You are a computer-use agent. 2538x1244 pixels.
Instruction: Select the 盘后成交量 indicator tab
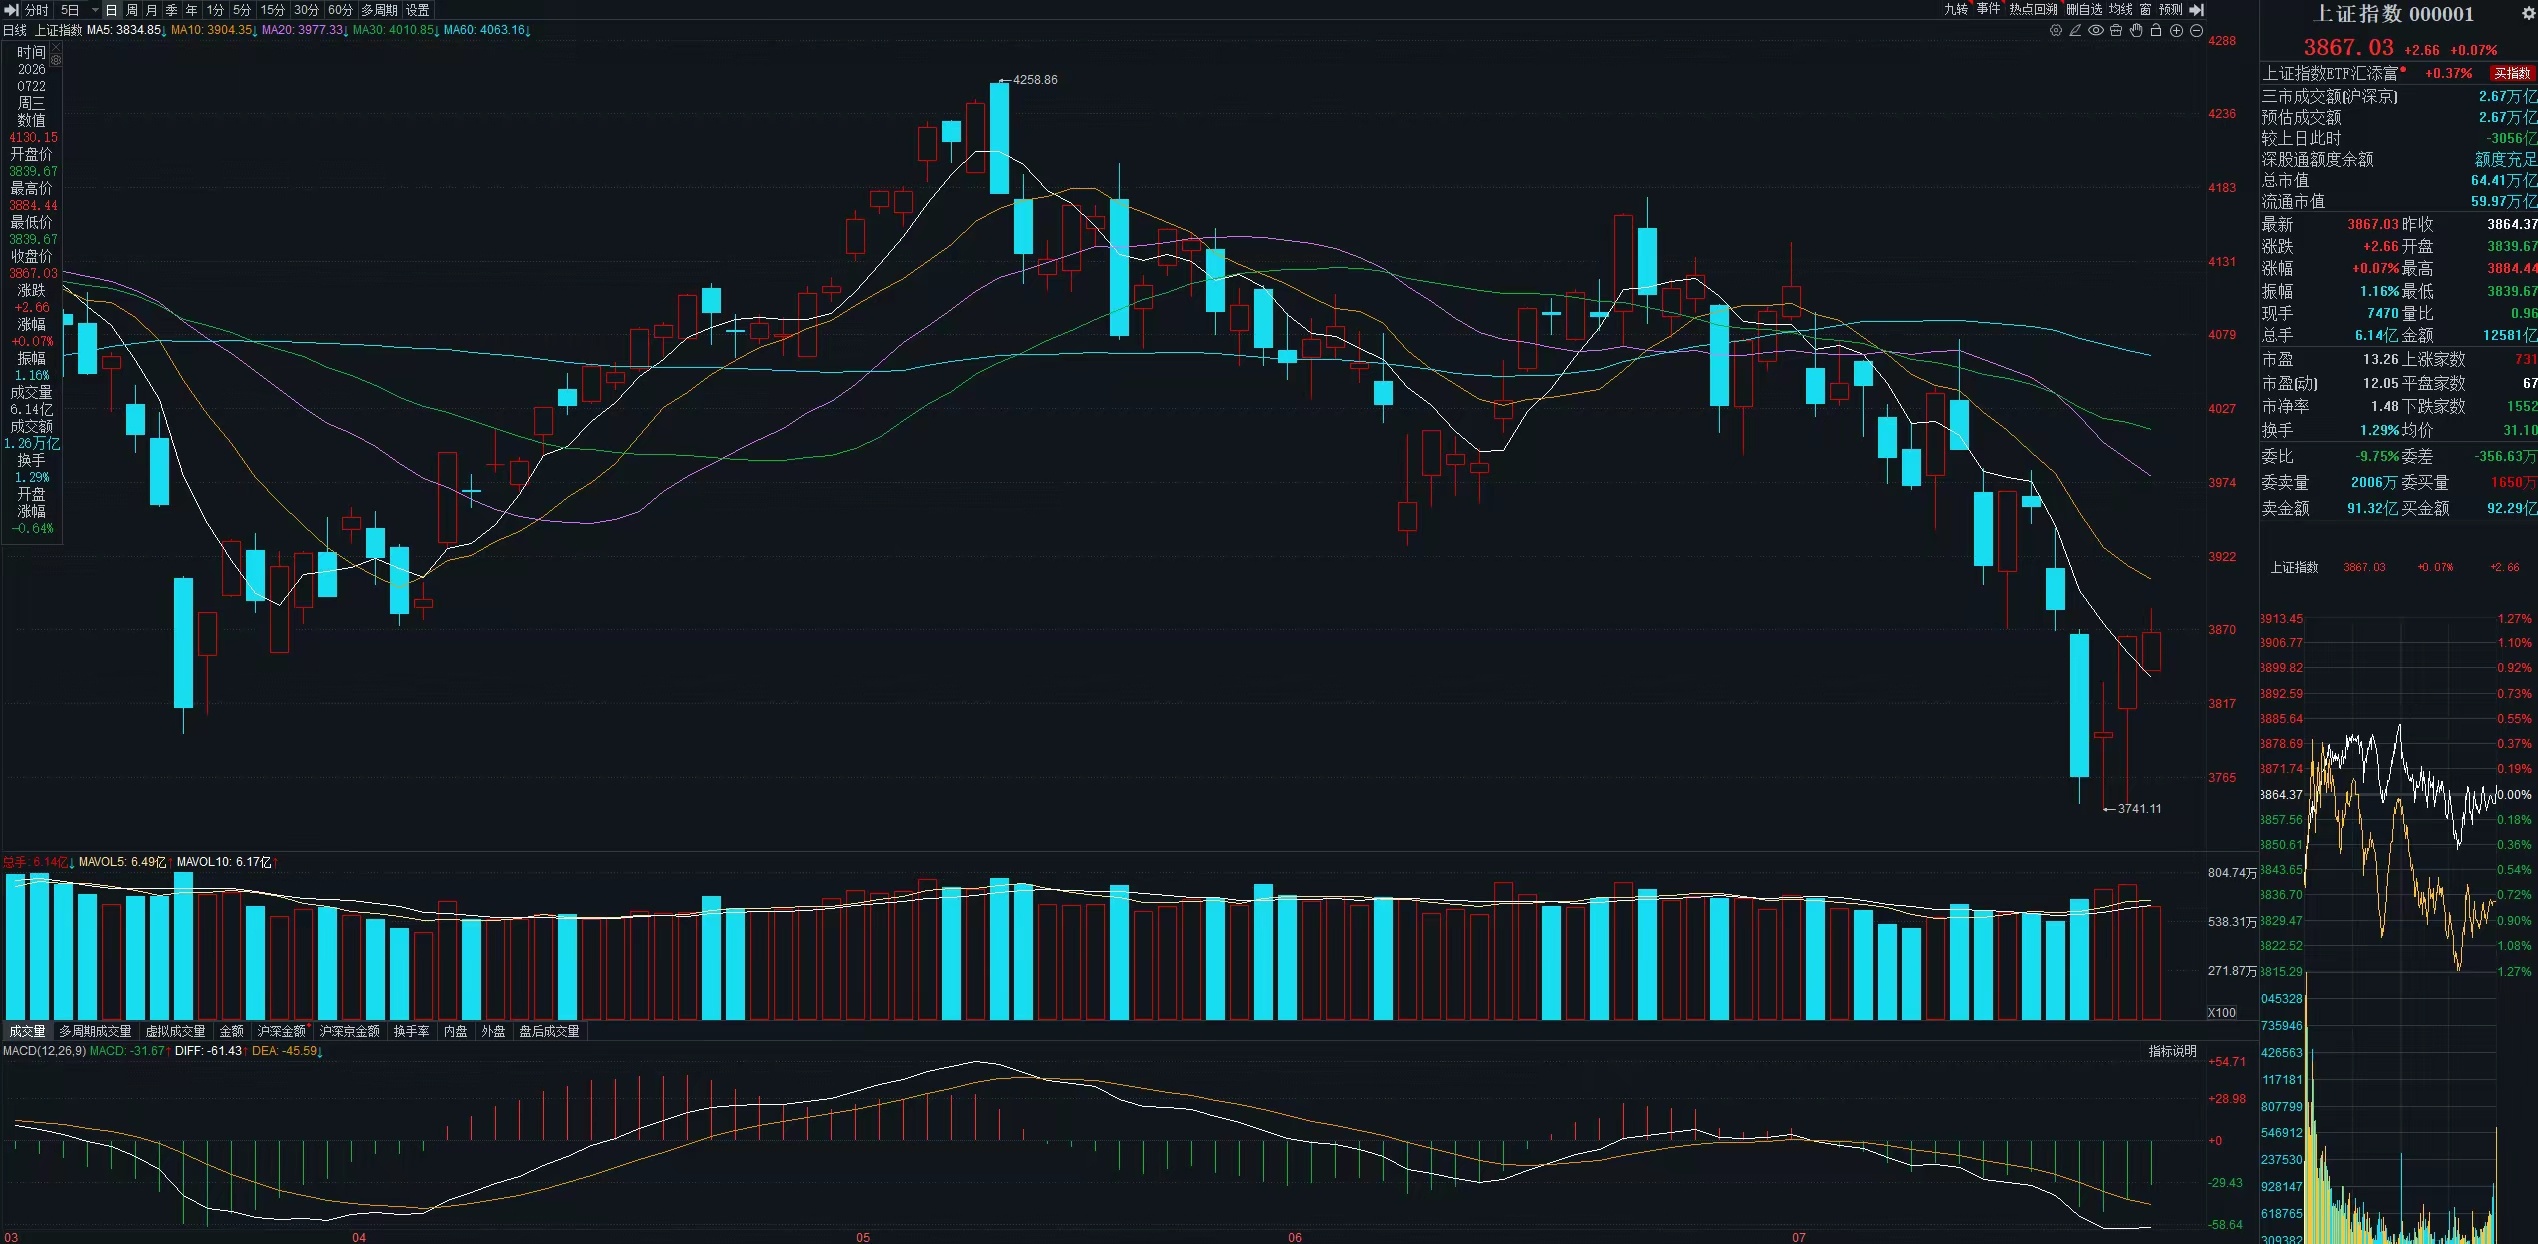[x=549, y=1031]
